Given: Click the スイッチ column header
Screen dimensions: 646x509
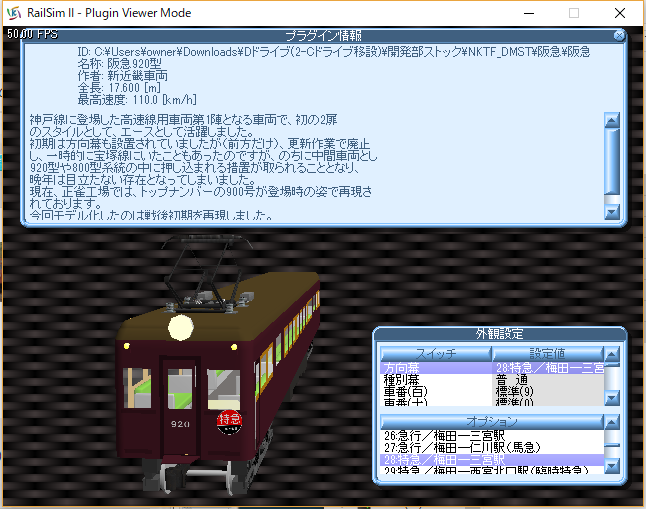Looking at the screenshot, I should pyautogui.click(x=436, y=354).
